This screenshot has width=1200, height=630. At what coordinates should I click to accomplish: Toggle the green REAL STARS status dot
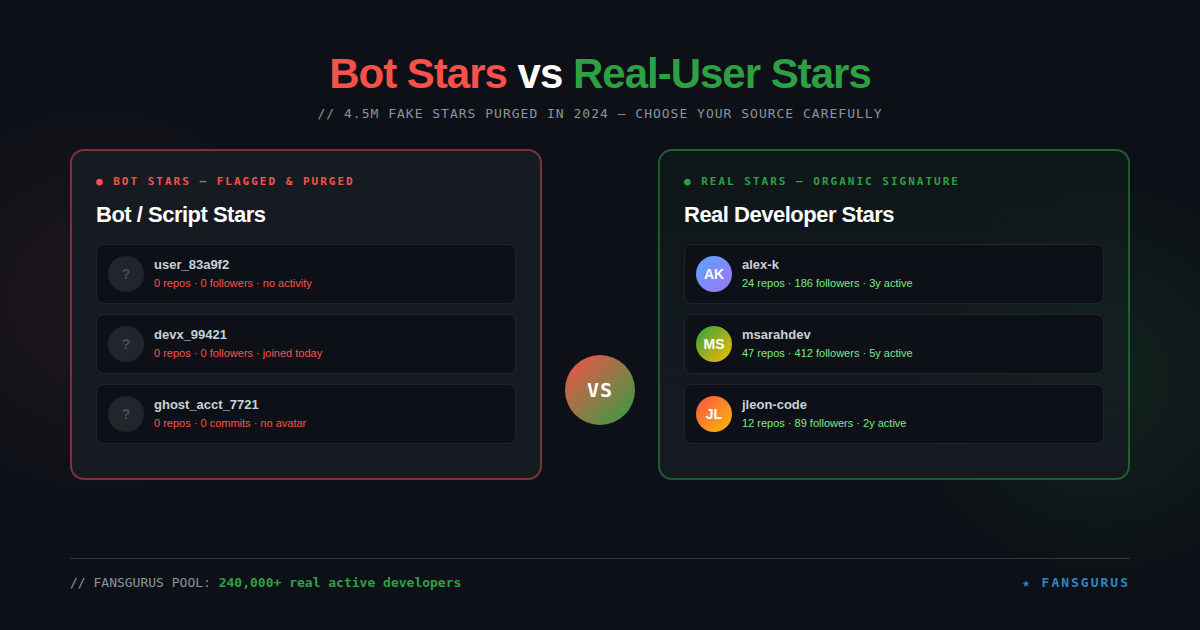(685, 181)
